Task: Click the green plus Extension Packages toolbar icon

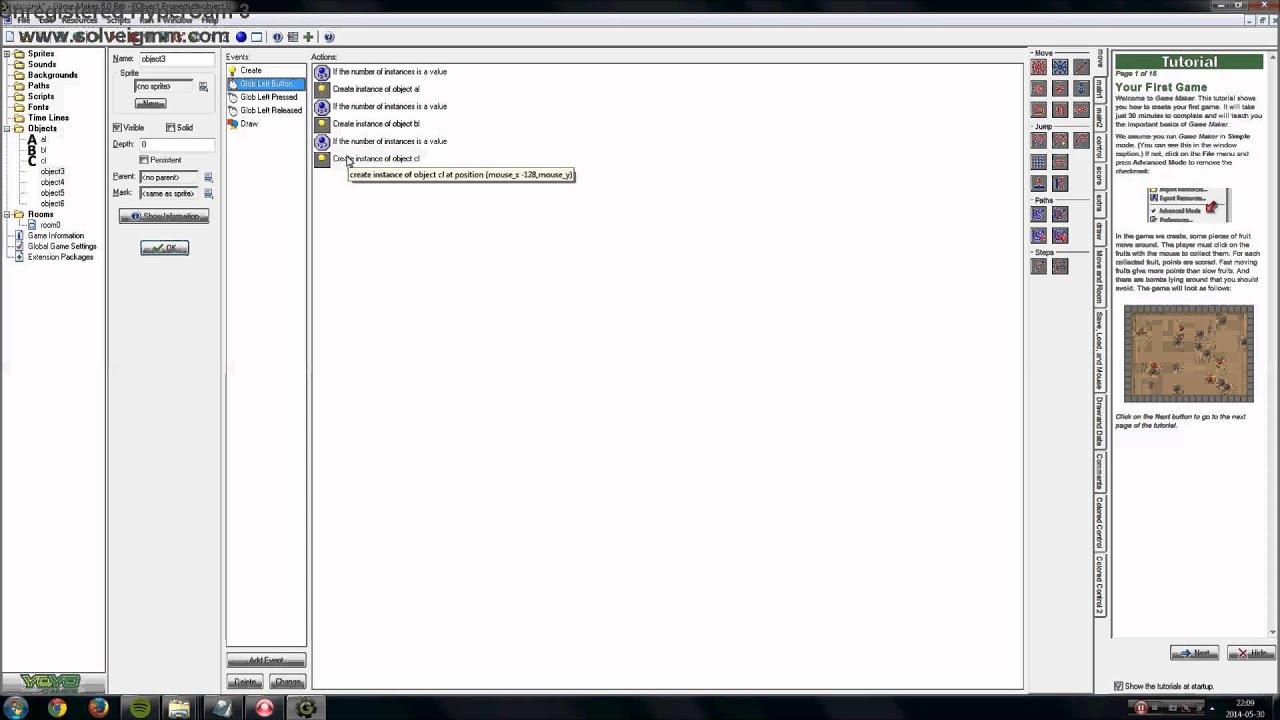Action: click(x=308, y=37)
